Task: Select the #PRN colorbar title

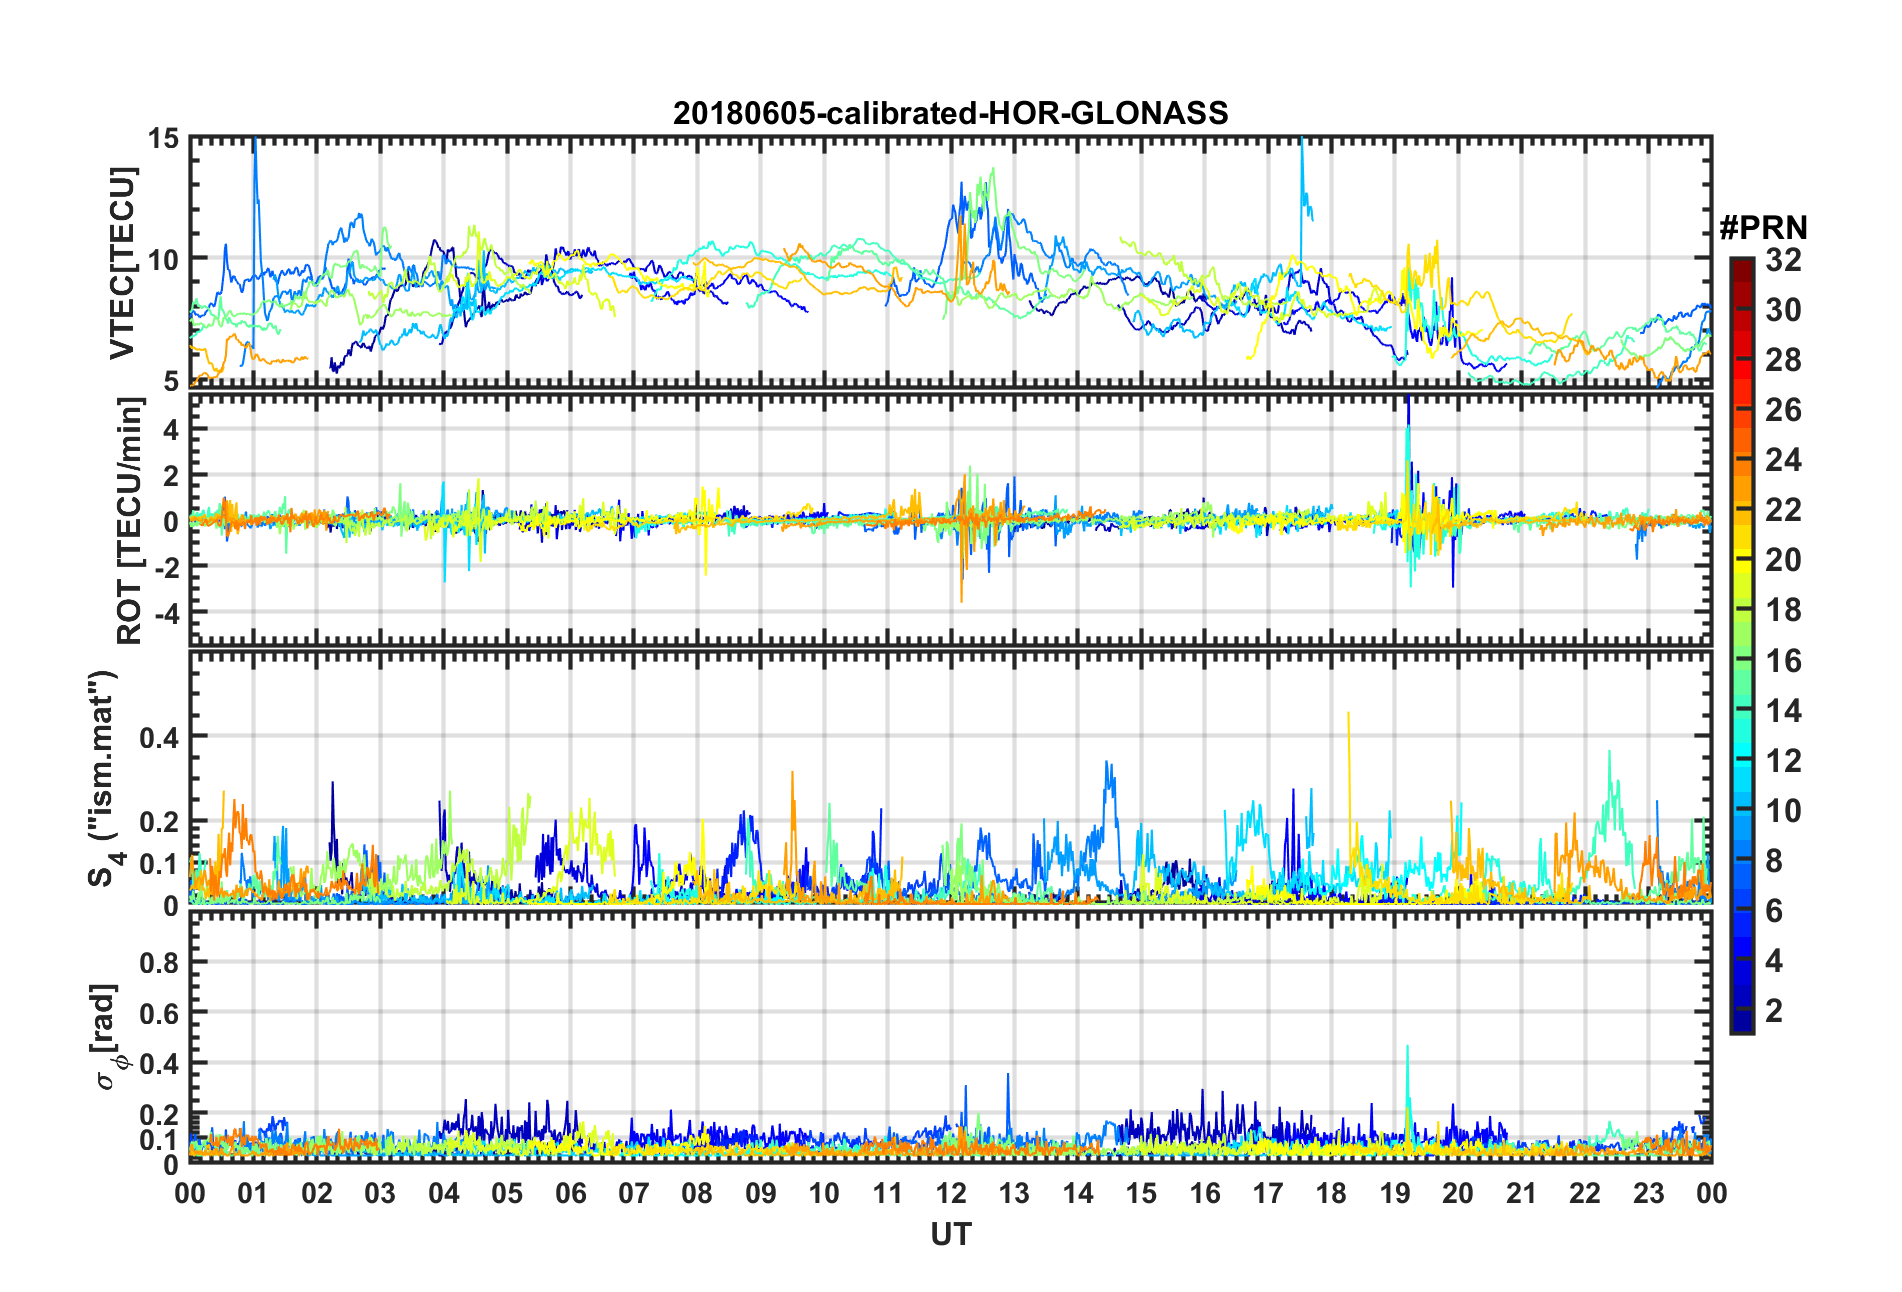Action: (x=1763, y=228)
